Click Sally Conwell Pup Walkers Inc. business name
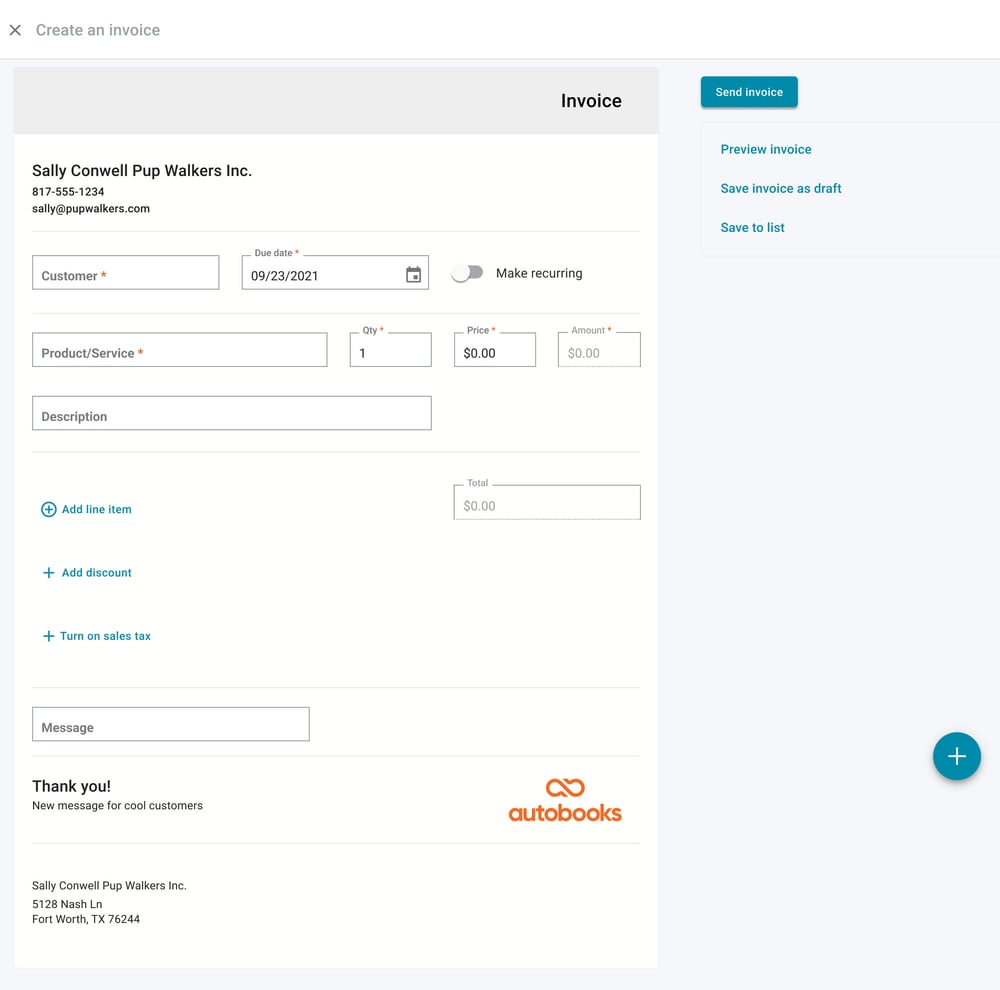Viewport: 1000px width, 990px height. pos(141,170)
